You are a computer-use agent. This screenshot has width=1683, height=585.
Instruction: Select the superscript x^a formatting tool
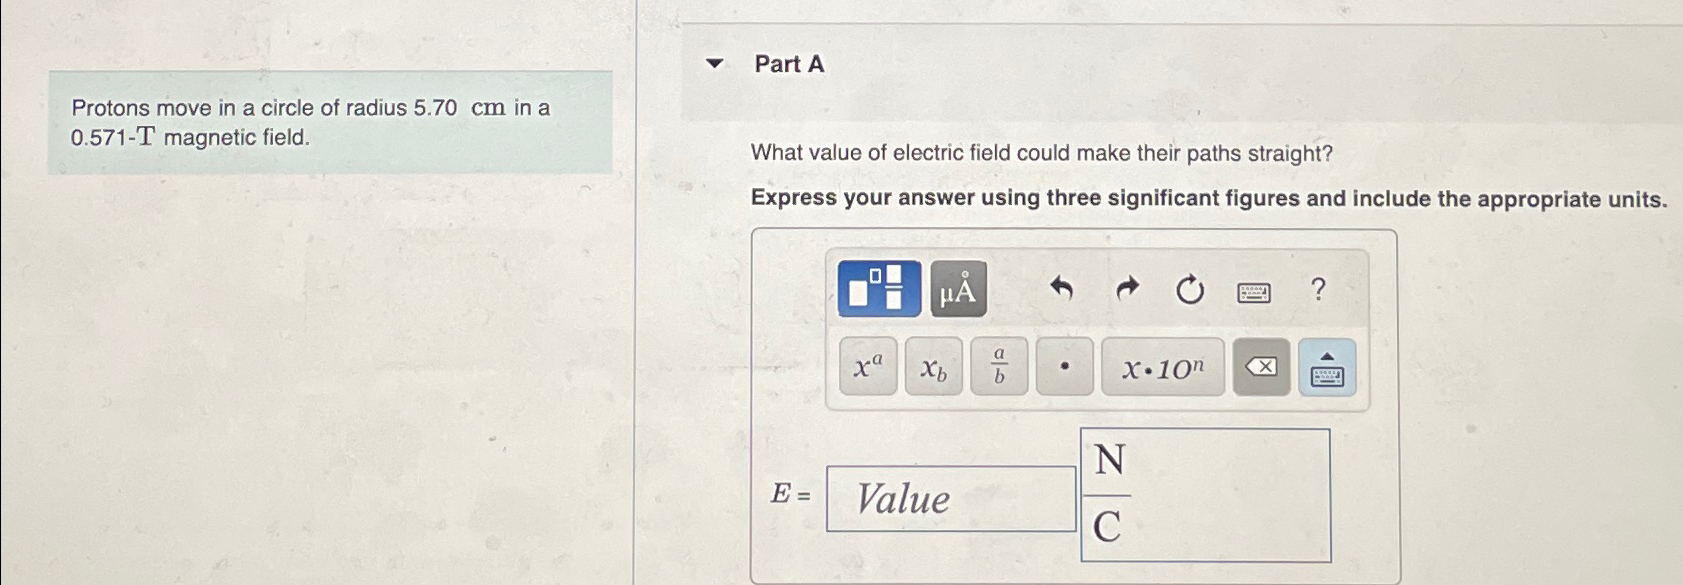[x=866, y=369]
